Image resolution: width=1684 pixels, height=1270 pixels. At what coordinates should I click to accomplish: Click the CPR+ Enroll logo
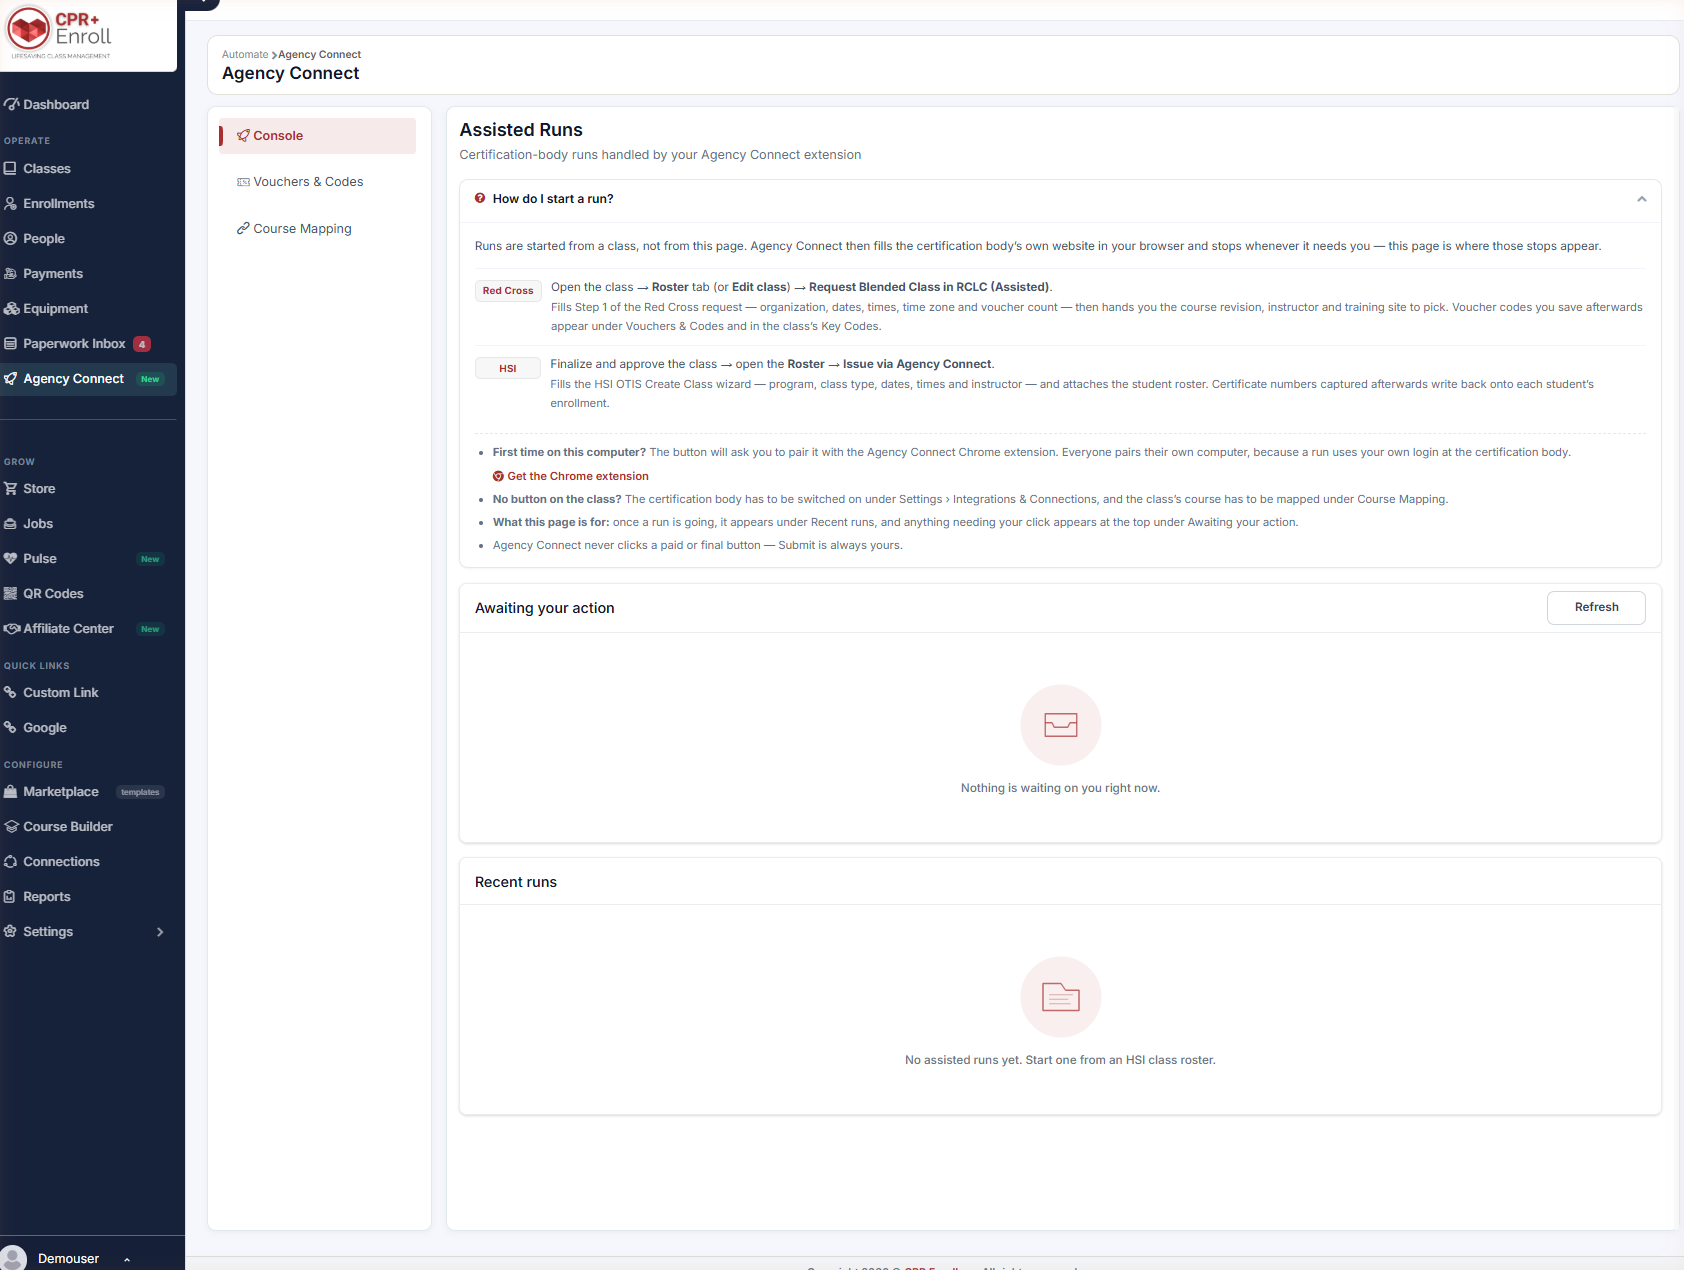point(60,32)
